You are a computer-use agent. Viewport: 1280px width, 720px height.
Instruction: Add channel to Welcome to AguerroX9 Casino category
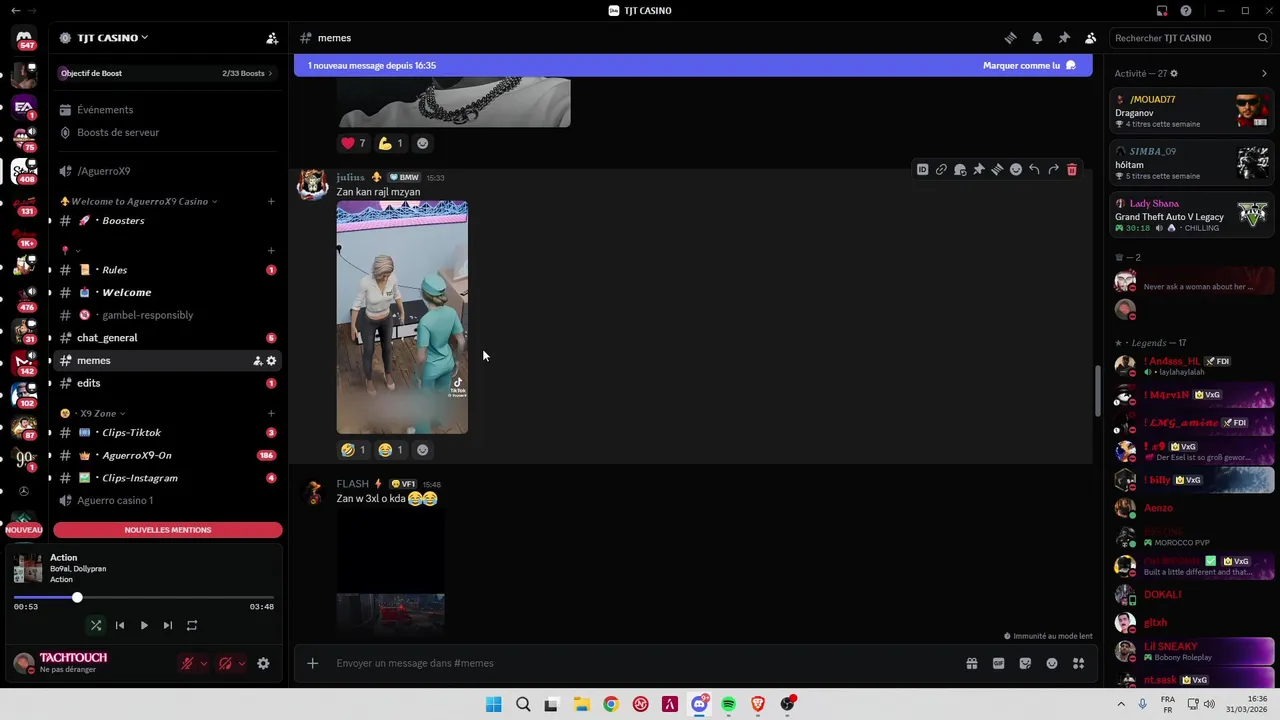coord(271,201)
